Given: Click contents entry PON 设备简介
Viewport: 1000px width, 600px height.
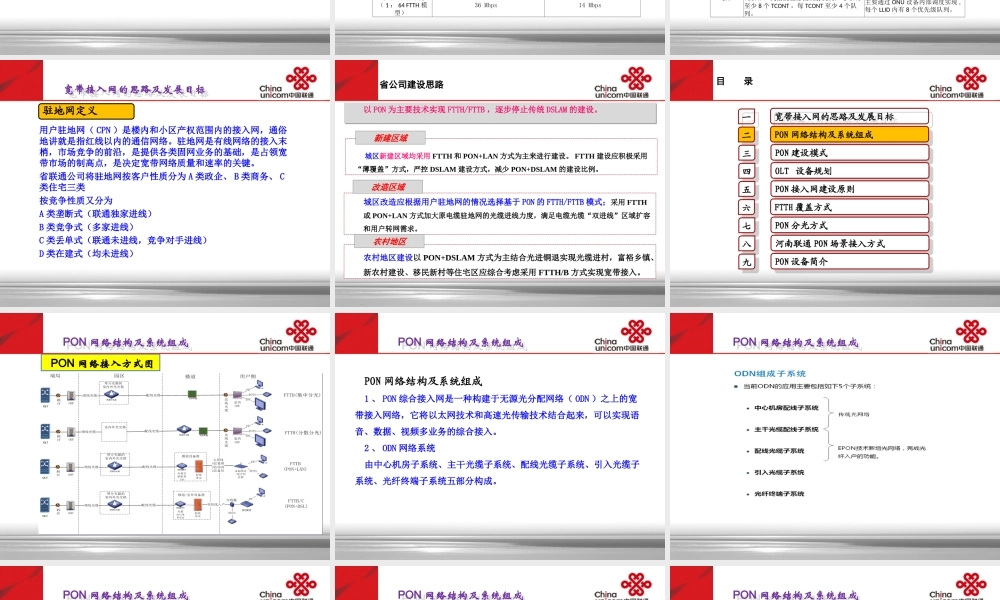Looking at the screenshot, I should (848, 262).
